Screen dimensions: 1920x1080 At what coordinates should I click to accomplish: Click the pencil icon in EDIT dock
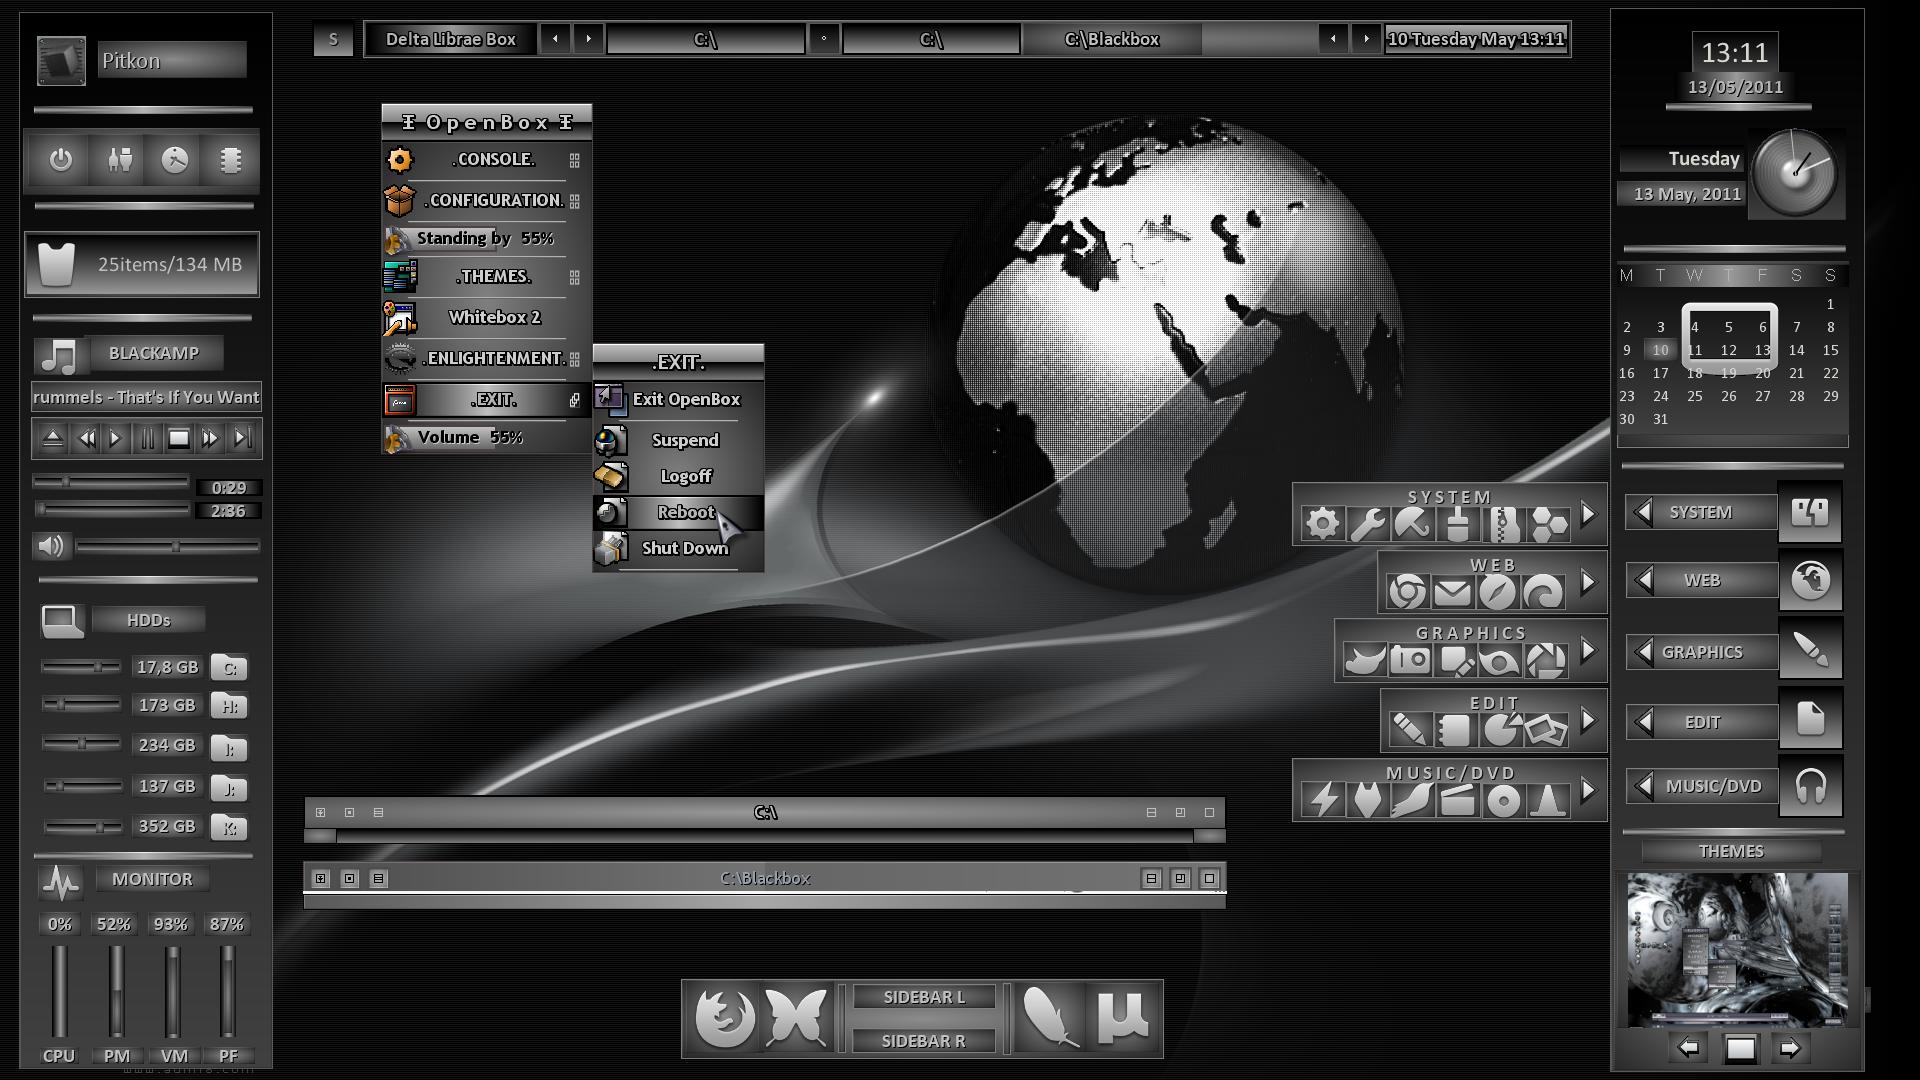[1408, 729]
